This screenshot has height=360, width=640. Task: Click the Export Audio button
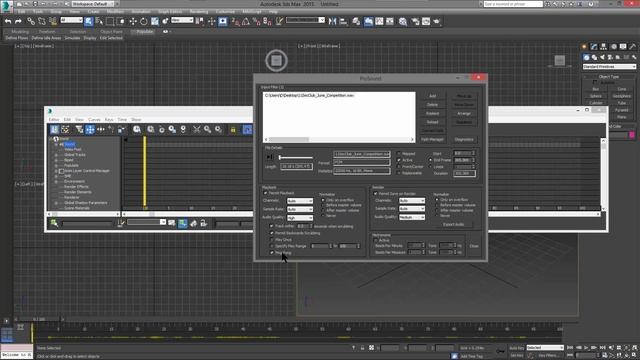point(453,224)
